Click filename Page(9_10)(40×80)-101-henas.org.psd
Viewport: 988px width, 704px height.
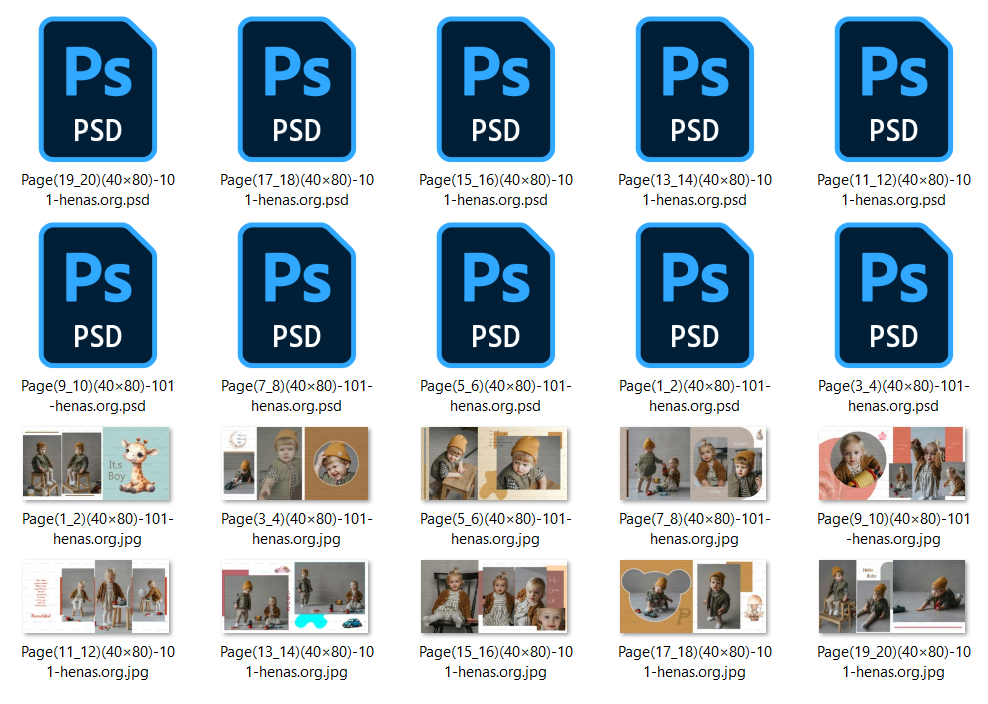point(98,396)
